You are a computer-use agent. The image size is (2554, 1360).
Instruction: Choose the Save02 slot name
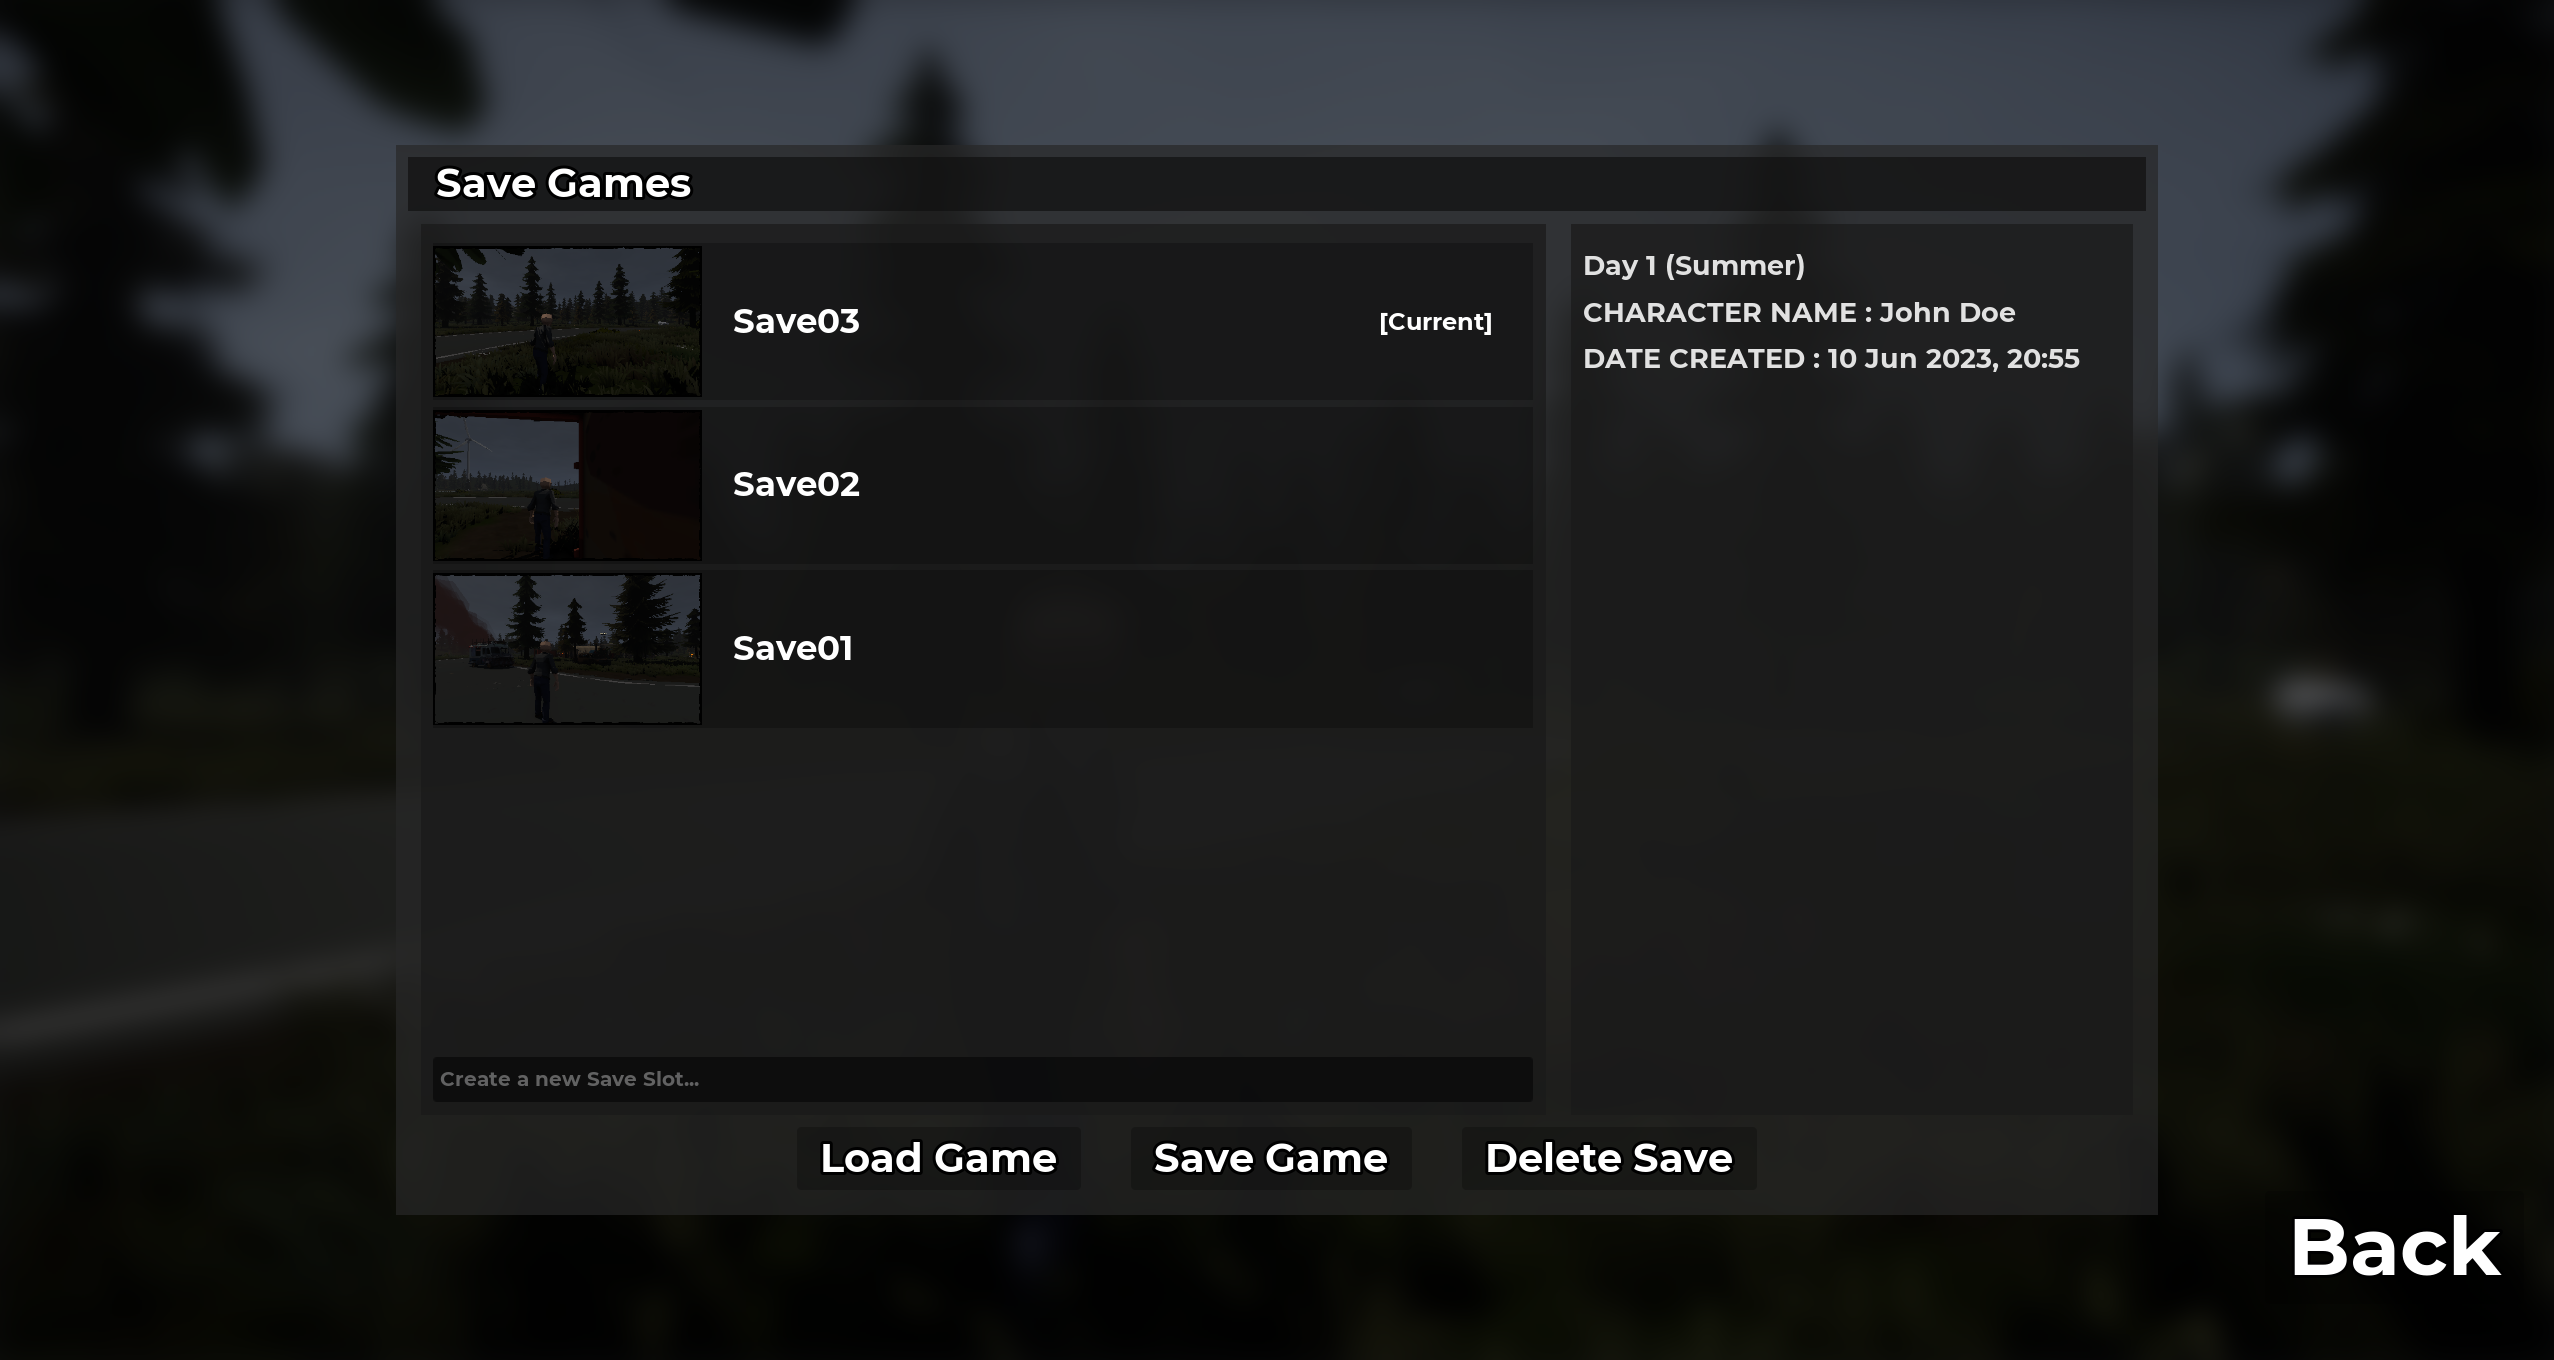point(796,484)
